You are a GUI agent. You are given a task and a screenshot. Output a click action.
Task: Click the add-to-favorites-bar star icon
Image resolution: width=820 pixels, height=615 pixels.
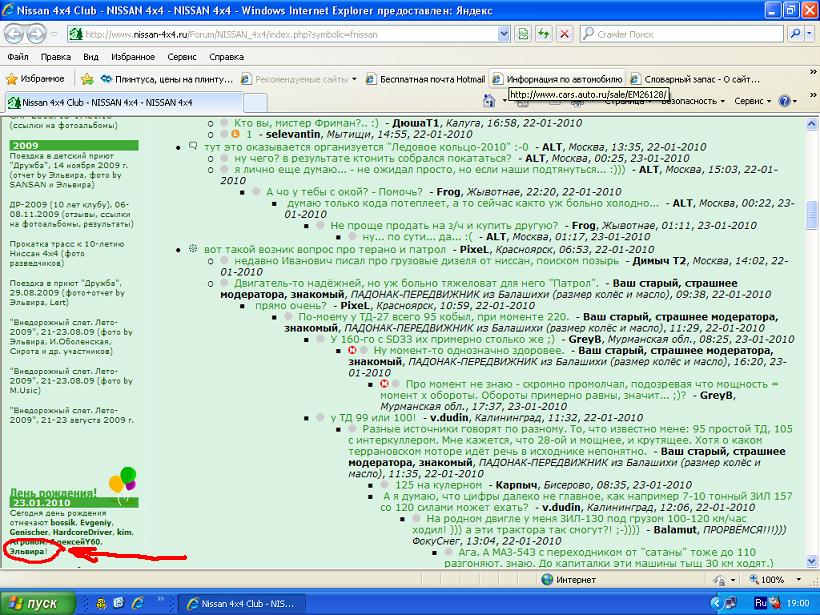pyautogui.click(x=87, y=79)
